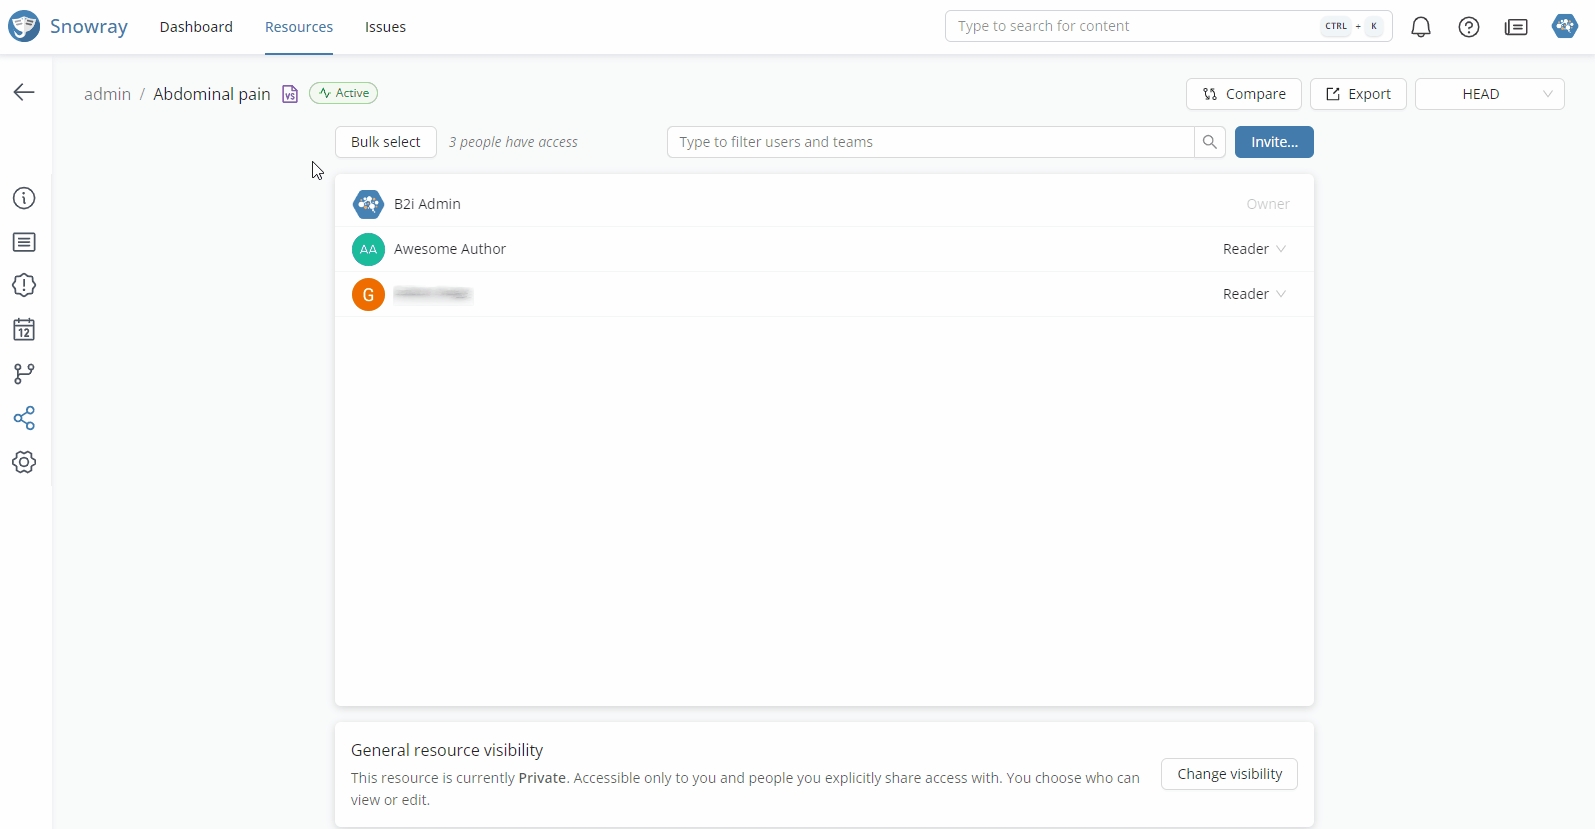Open the settings gear sidebar icon
The width and height of the screenshot is (1595, 829).
pos(24,462)
